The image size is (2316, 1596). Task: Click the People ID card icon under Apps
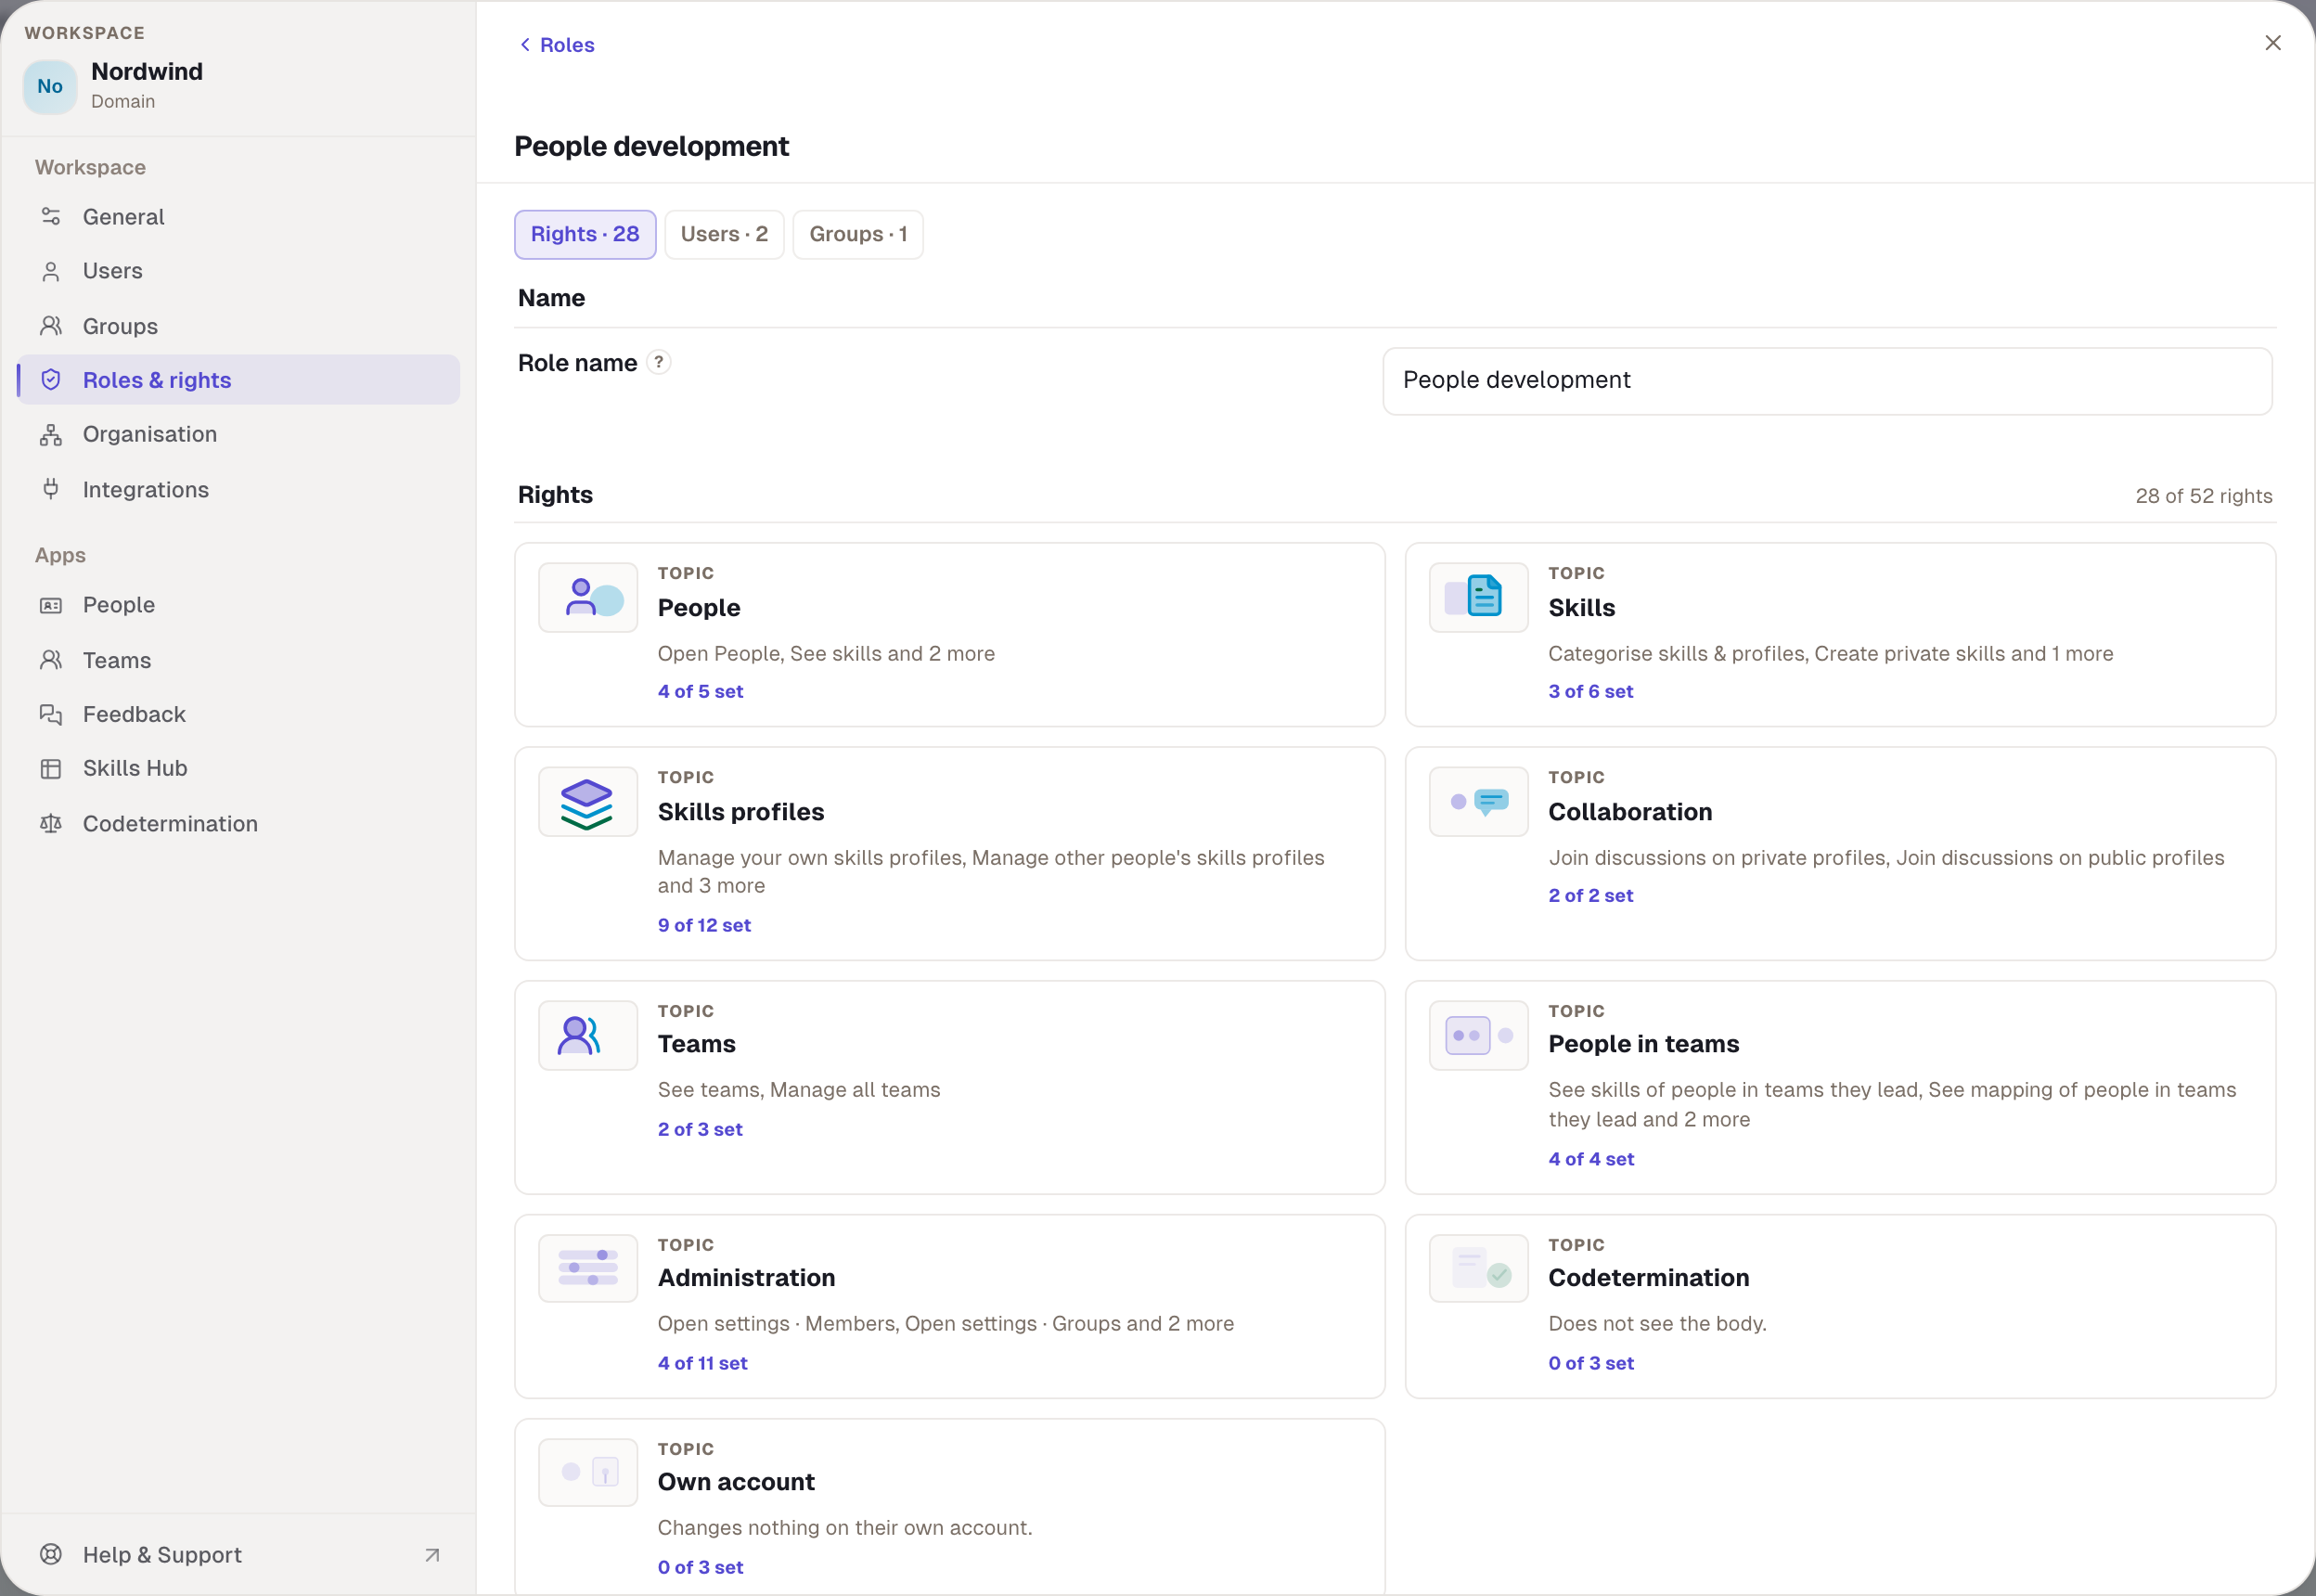point(51,605)
